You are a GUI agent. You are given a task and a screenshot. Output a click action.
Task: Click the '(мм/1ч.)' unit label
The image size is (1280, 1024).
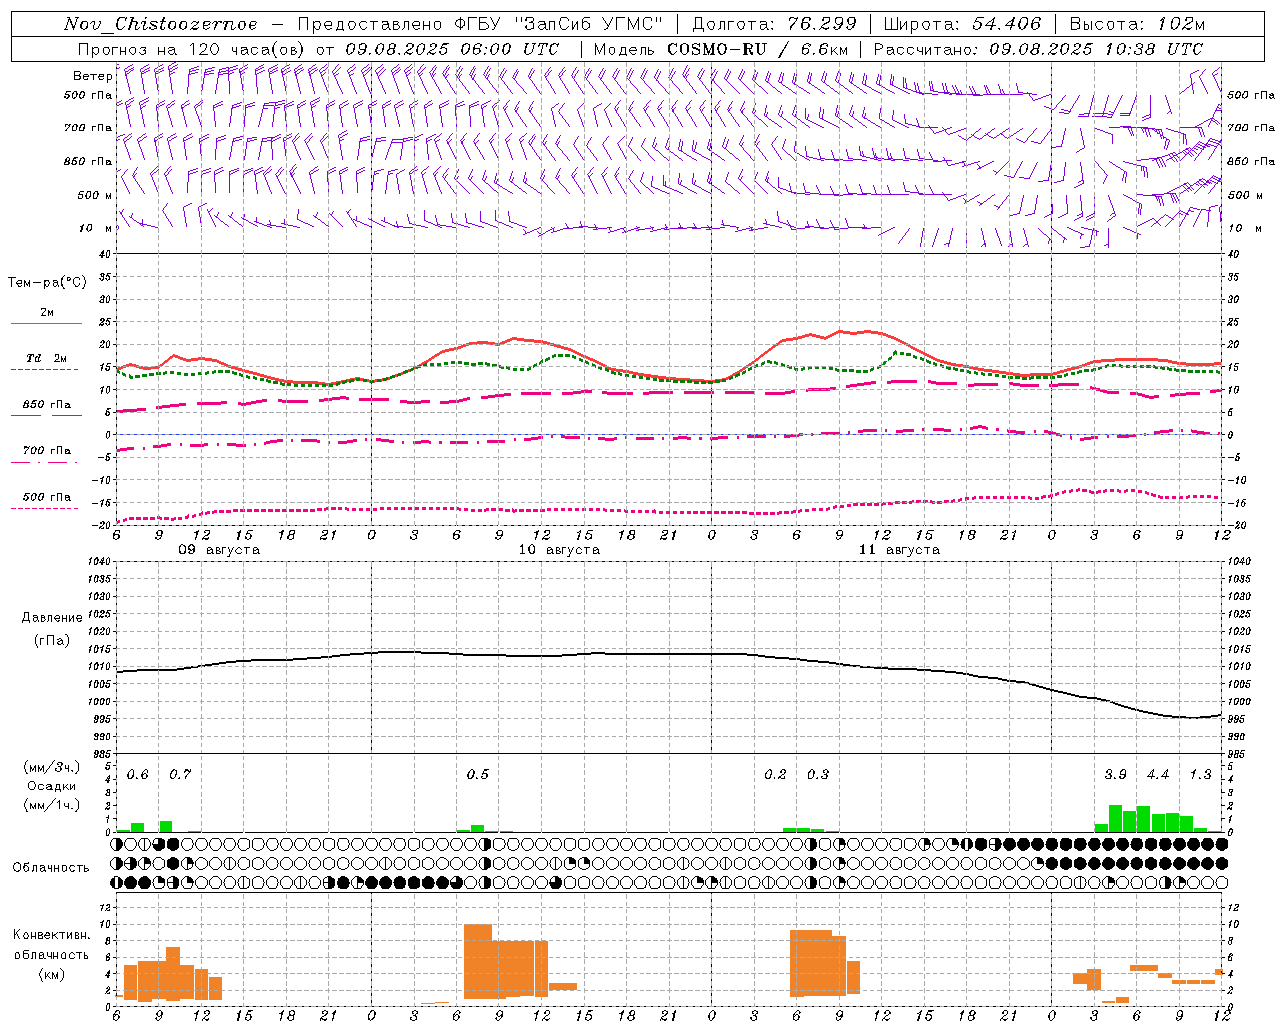(52, 805)
